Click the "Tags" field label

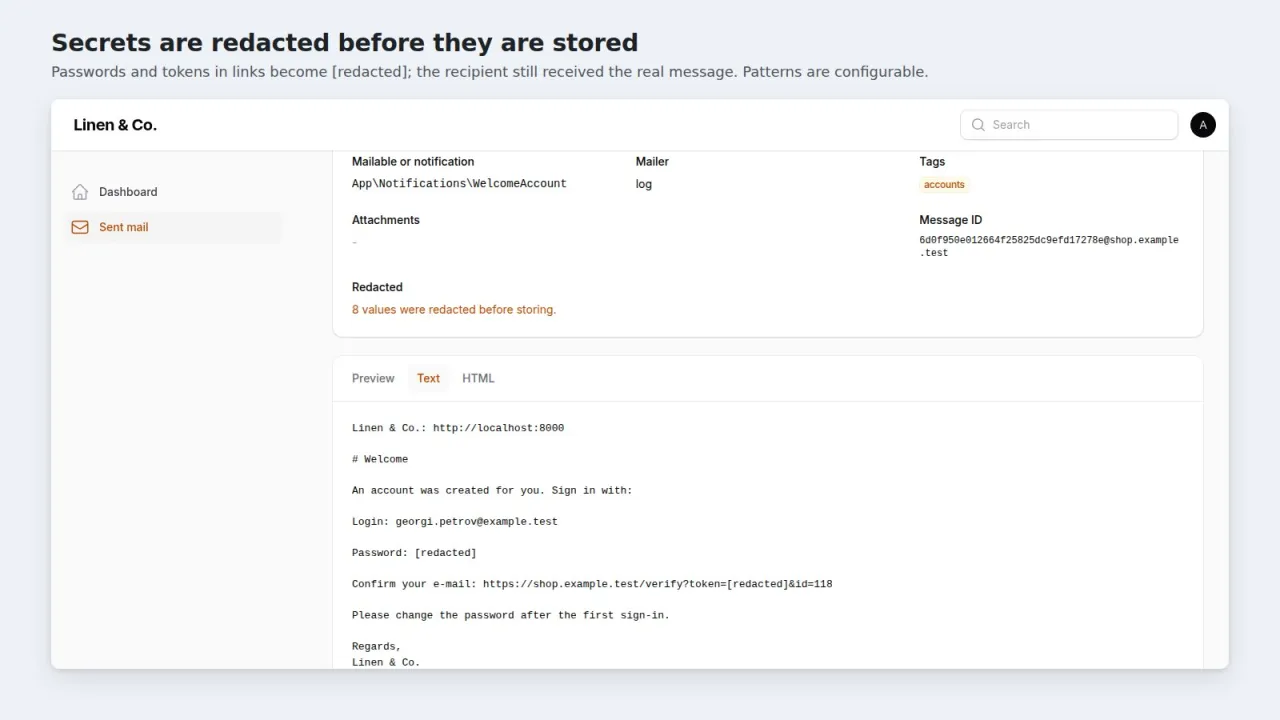(932, 162)
